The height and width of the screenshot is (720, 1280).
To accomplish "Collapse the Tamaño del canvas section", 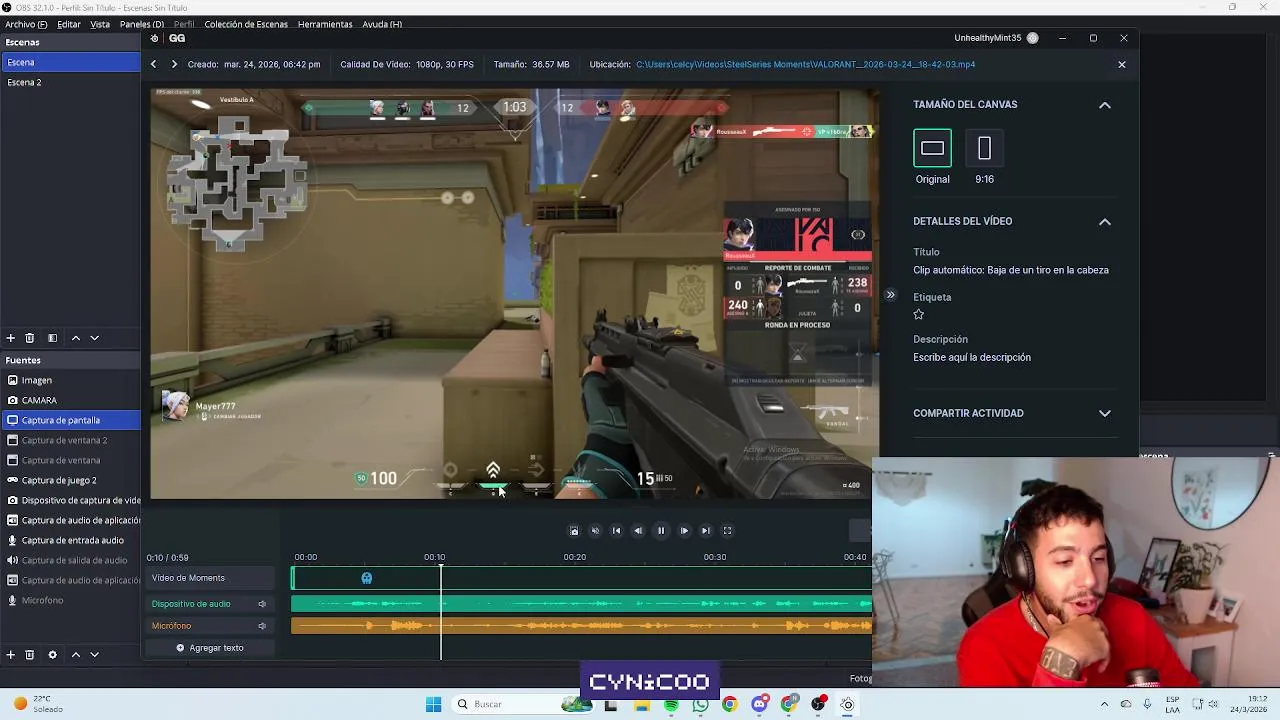I will tap(1105, 105).
